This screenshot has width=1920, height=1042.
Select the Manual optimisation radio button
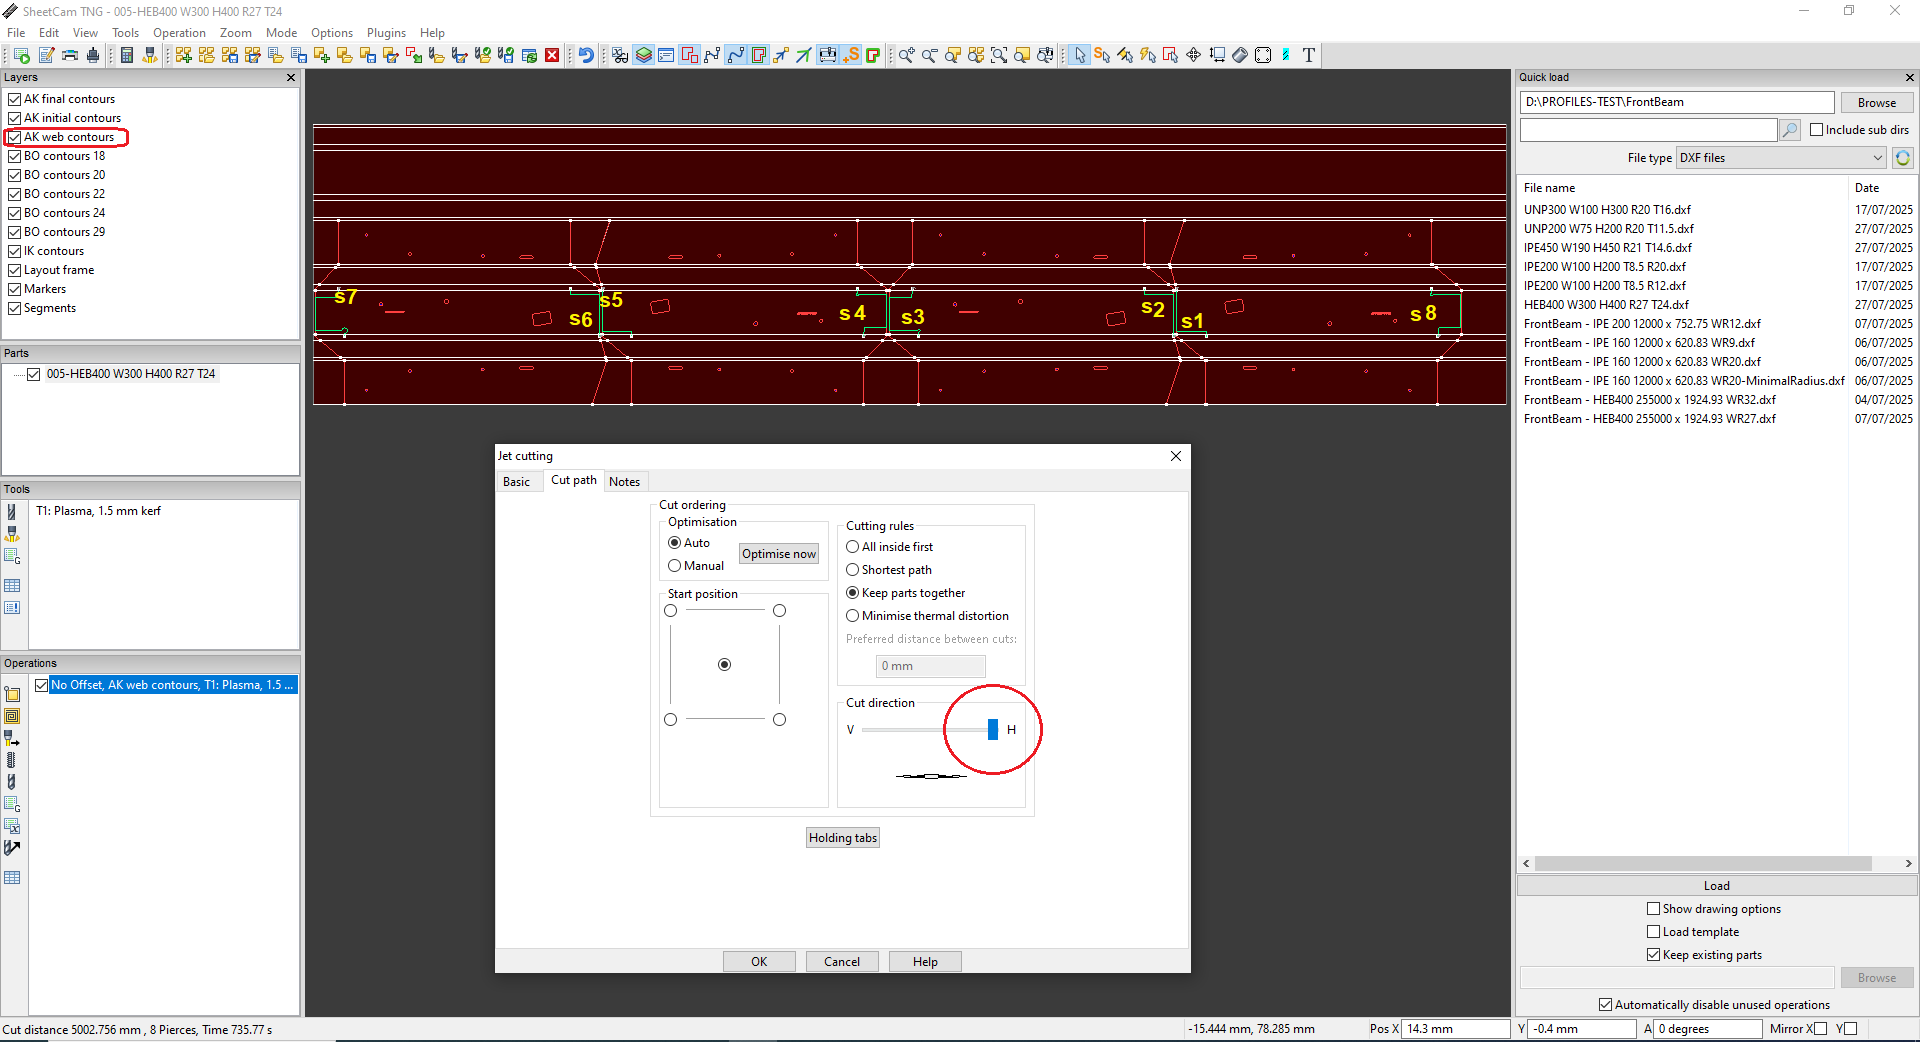click(675, 566)
